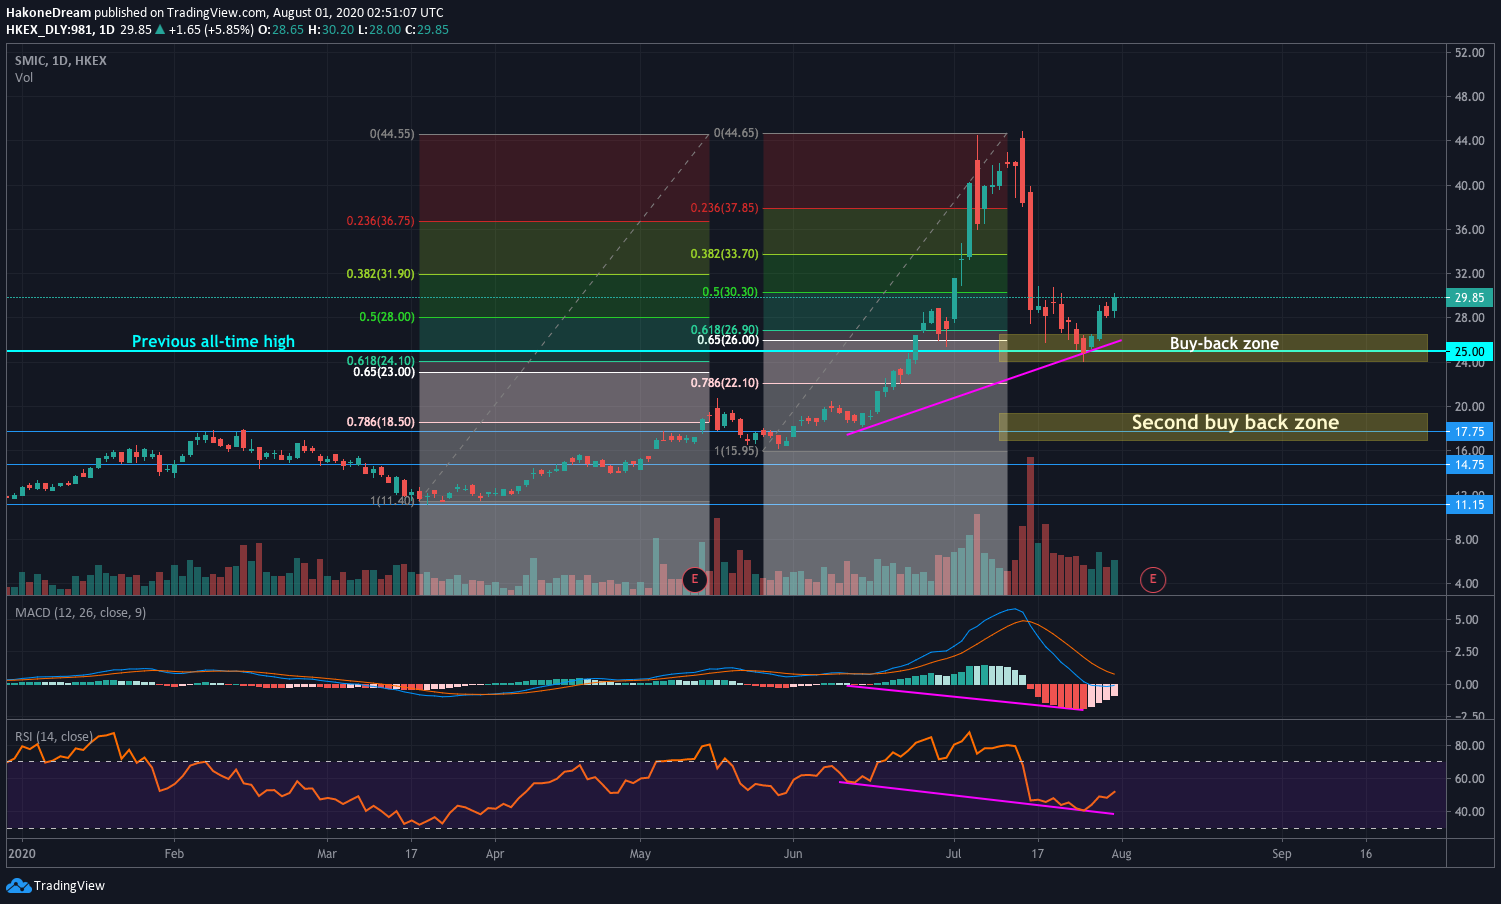The height and width of the screenshot is (904, 1501).
Task: Click the 5.00 value on the MACD scale
Action: click(1466, 620)
